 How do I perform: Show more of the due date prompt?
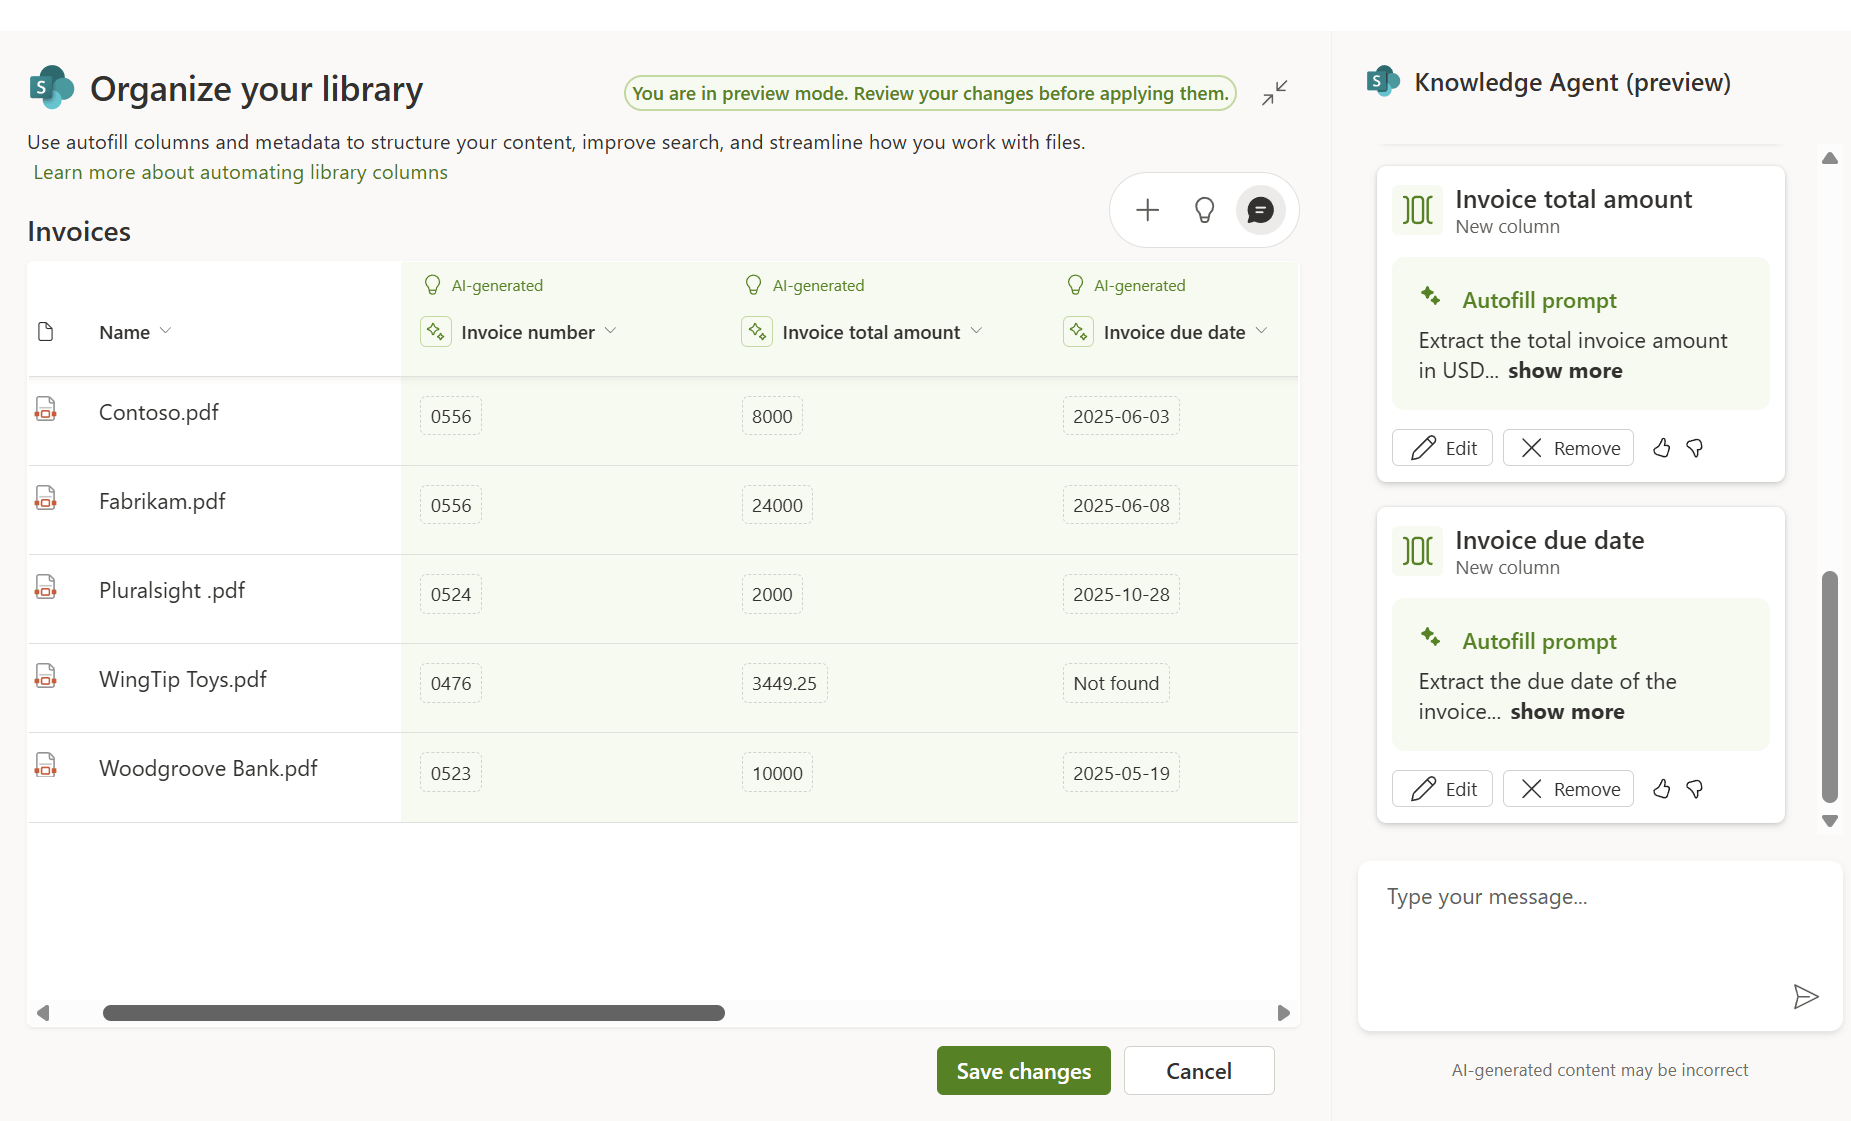(x=1567, y=712)
